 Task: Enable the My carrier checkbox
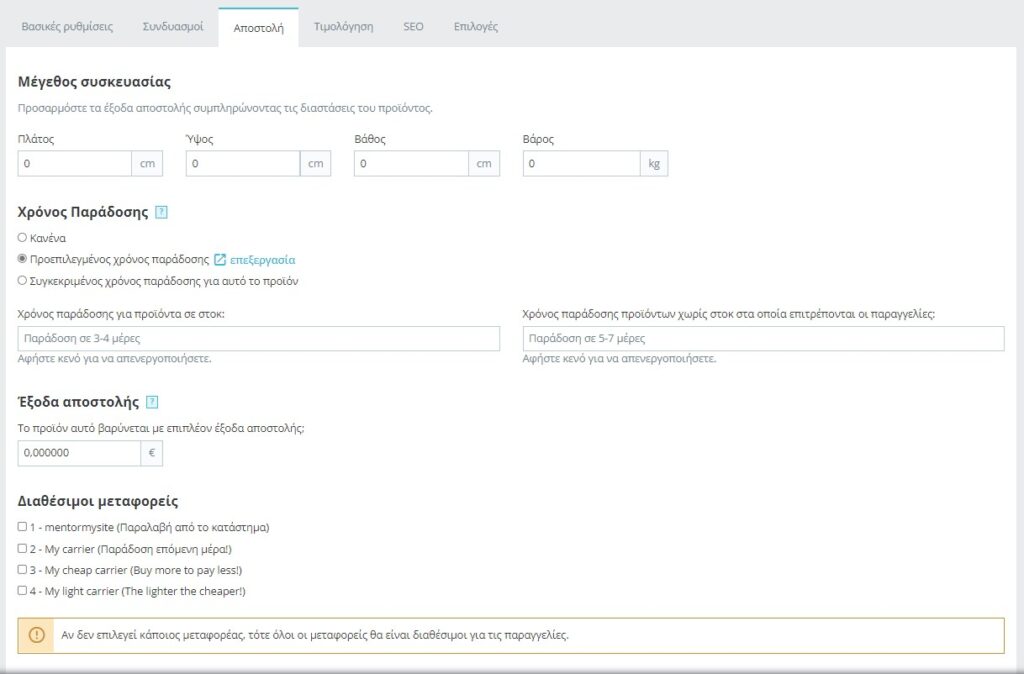click(23, 549)
